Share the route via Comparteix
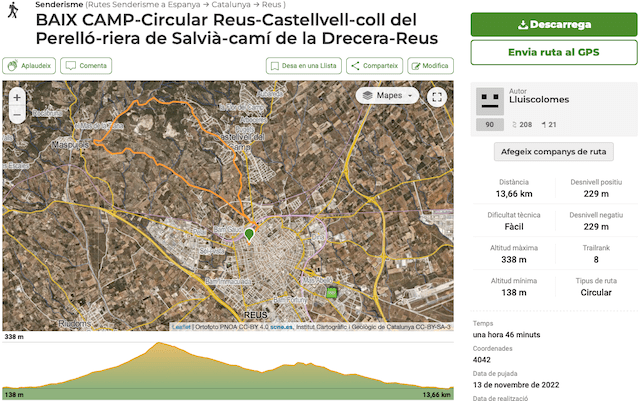The height and width of the screenshot is (401, 640). [374, 66]
